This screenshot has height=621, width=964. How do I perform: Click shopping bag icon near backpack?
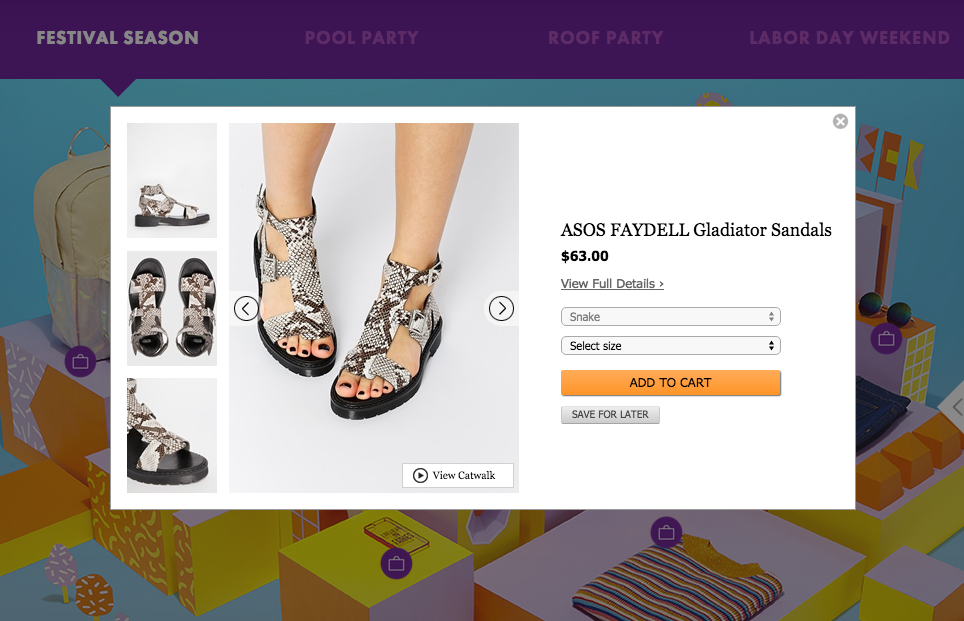(80, 360)
